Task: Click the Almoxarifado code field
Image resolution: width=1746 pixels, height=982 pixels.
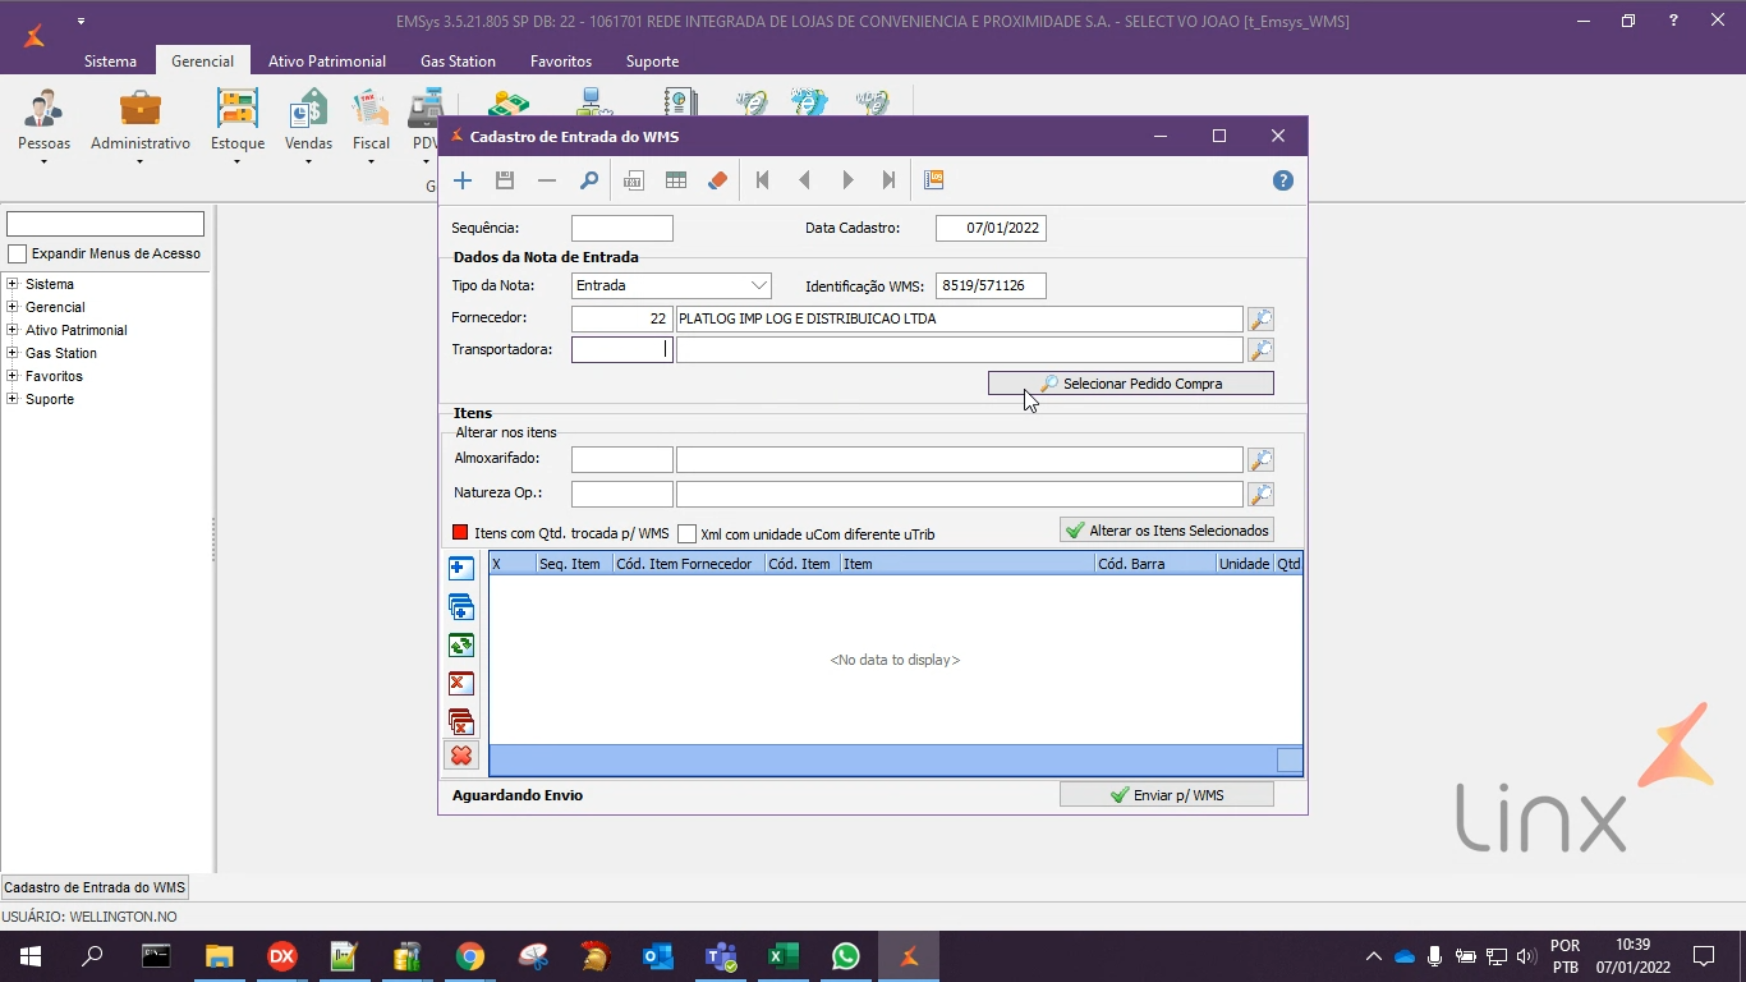Action: pyautogui.click(x=622, y=460)
